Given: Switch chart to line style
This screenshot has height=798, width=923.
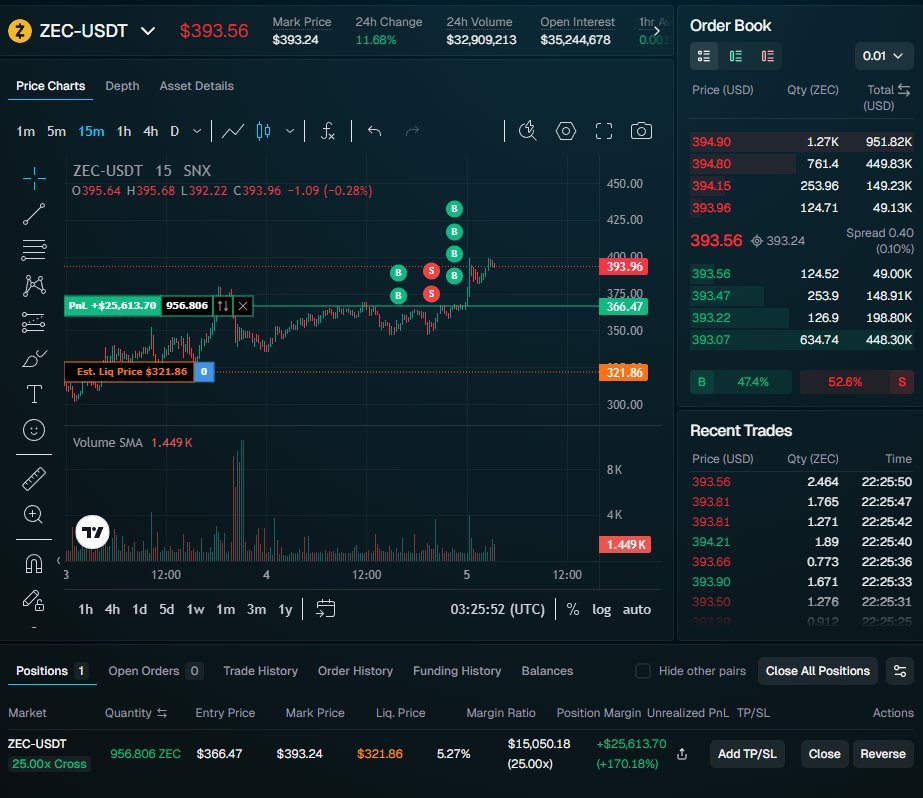Looking at the screenshot, I should pos(233,131).
